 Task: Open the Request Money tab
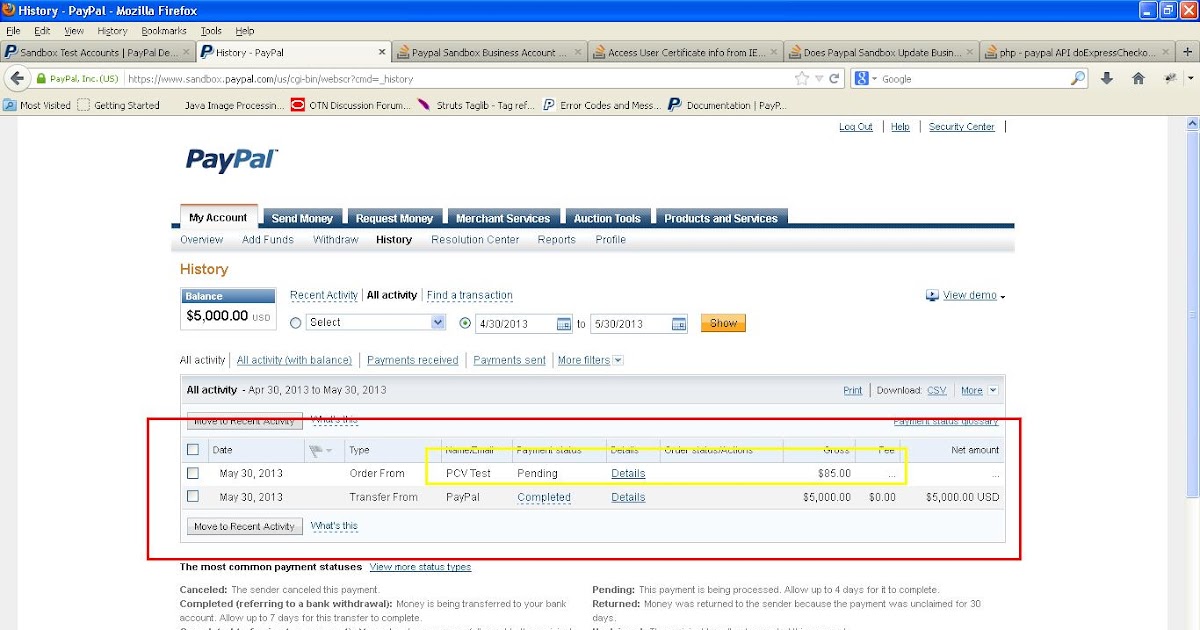tap(395, 218)
